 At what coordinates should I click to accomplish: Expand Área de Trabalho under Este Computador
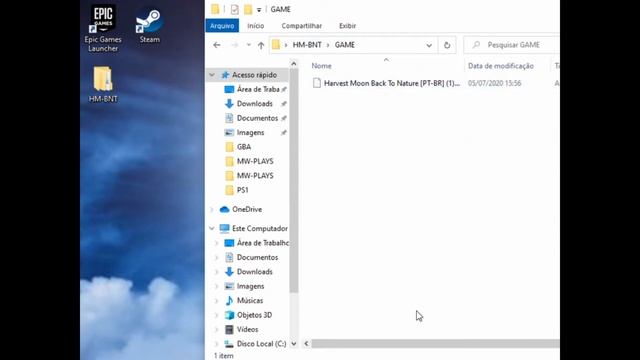[216, 243]
